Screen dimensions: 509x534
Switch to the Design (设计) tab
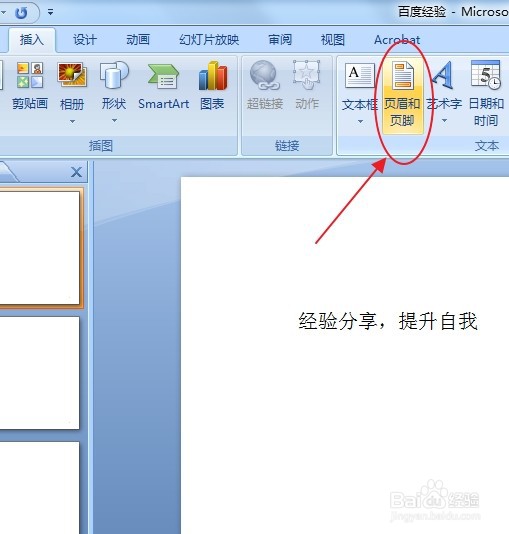coord(85,40)
